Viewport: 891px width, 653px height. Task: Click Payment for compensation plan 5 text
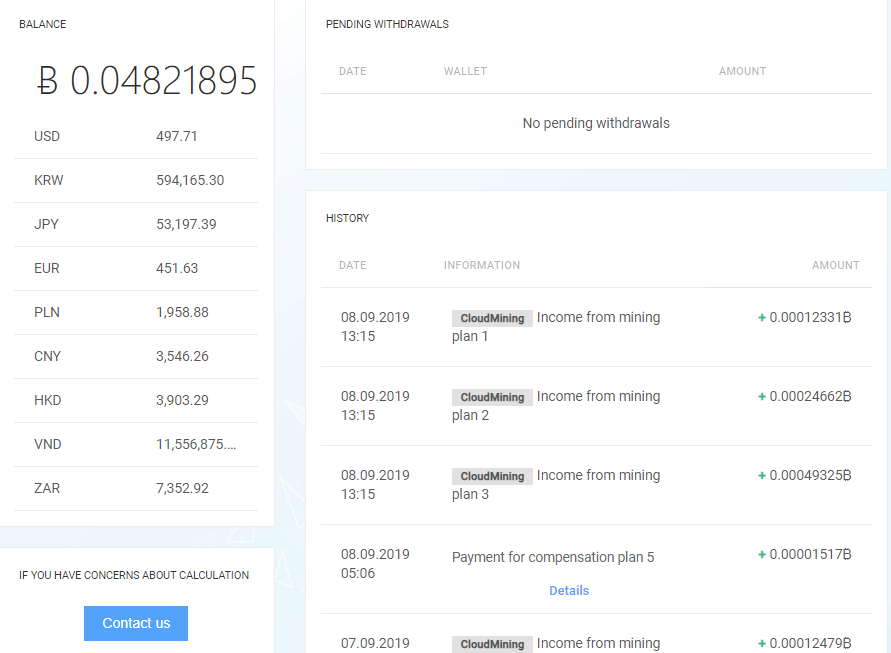[x=553, y=558]
